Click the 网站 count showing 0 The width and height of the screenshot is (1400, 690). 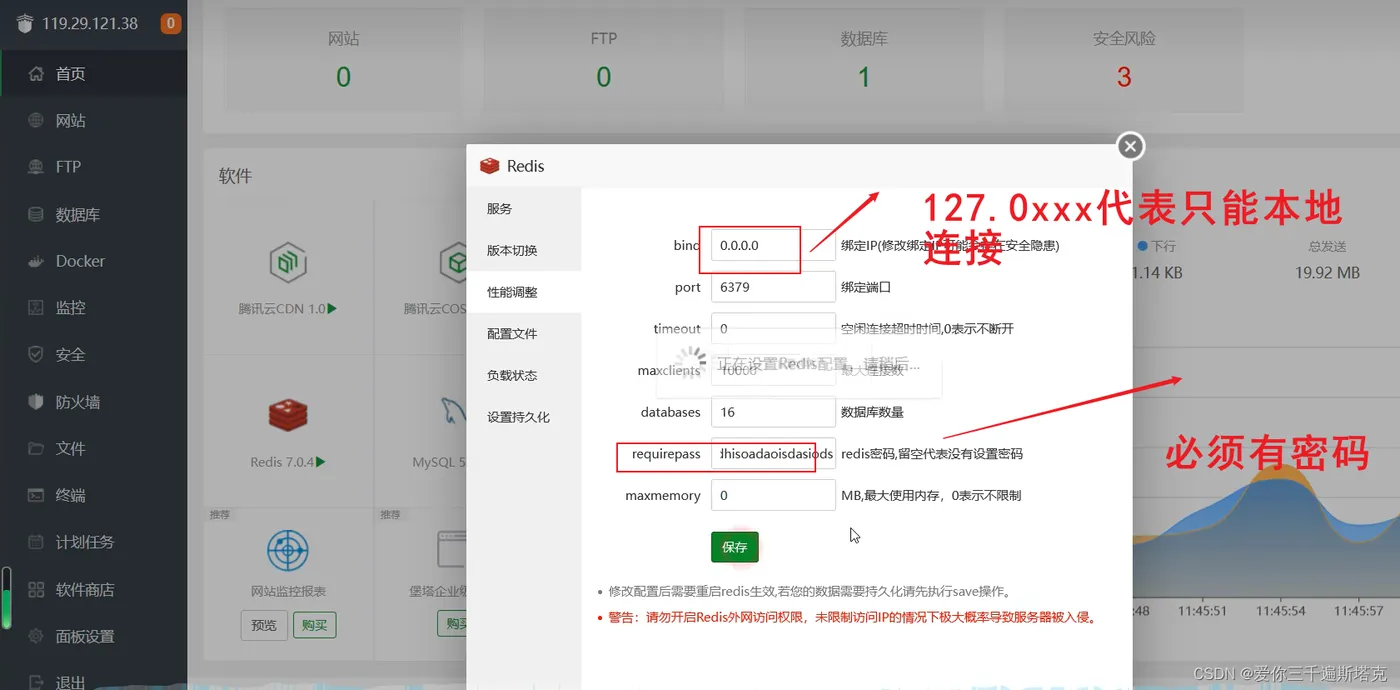[344, 77]
